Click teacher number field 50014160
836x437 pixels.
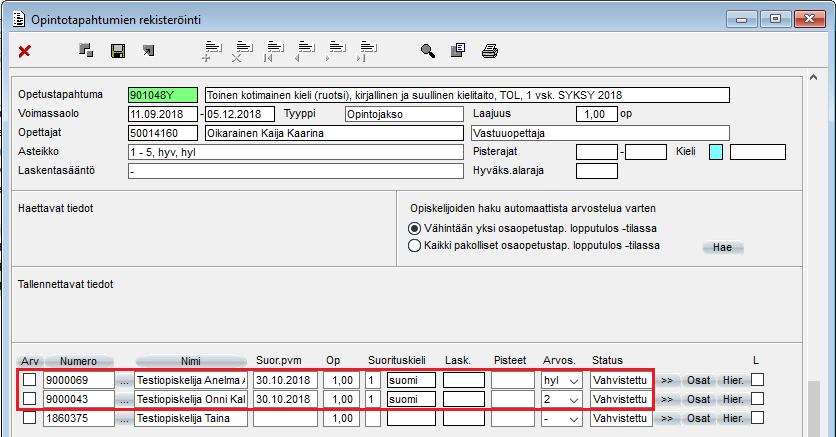click(x=163, y=133)
